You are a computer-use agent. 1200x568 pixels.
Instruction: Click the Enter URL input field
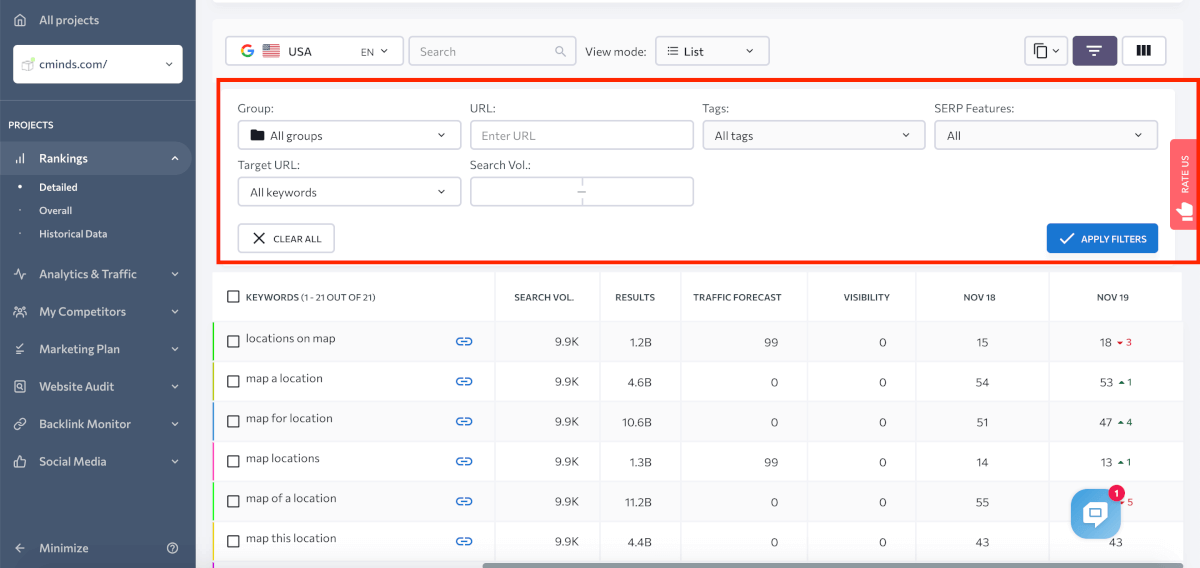[x=581, y=135]
